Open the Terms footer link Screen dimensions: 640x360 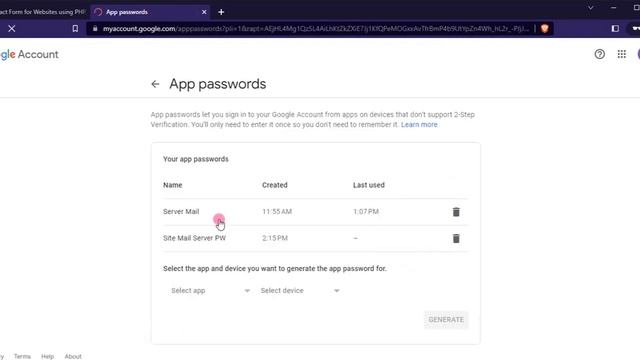(x=22, y=356)
